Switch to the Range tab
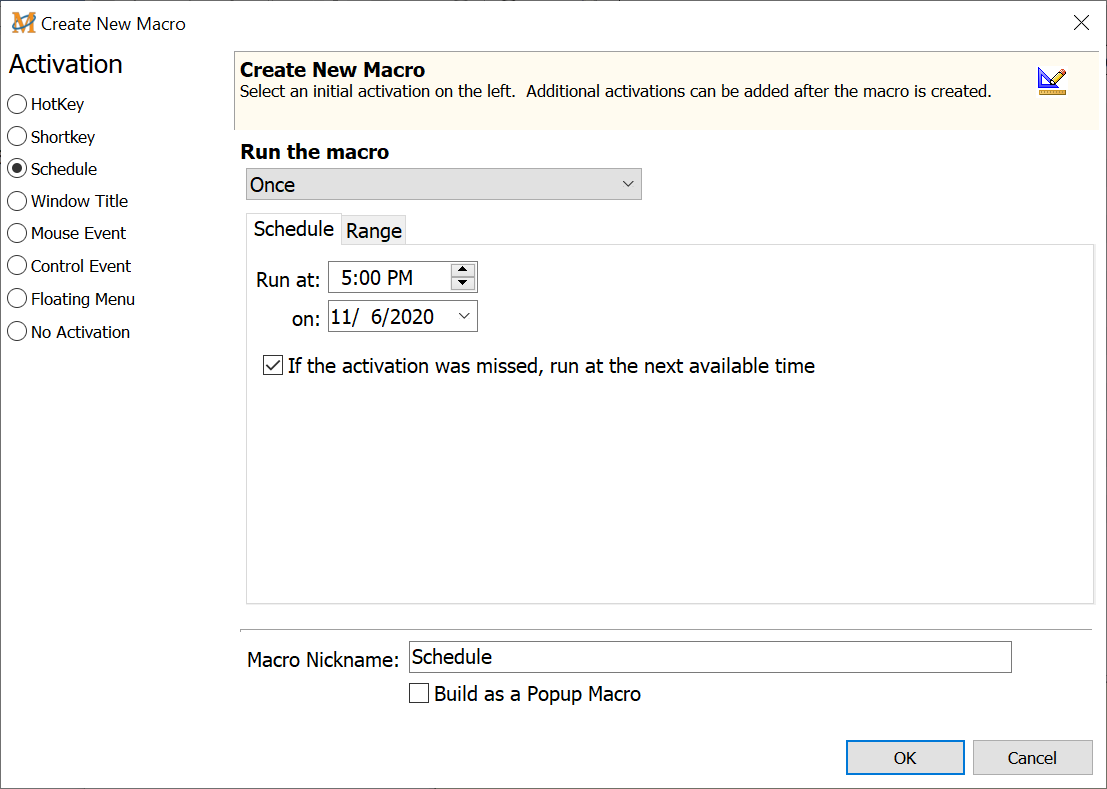This screenshot has width=1107, height=789. tap(374, 231)
